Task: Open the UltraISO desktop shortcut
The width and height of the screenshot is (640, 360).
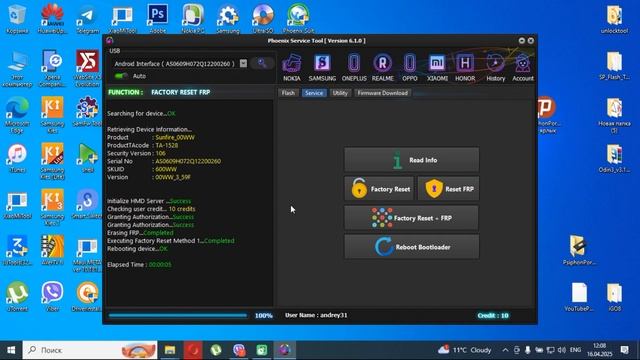Action: tap(263, 19)
